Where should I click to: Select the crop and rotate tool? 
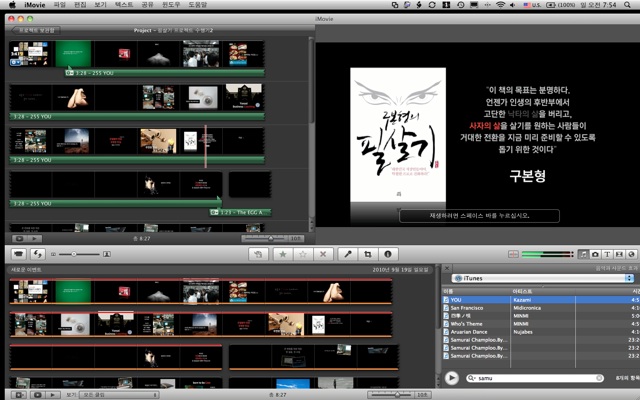(368, 254)
